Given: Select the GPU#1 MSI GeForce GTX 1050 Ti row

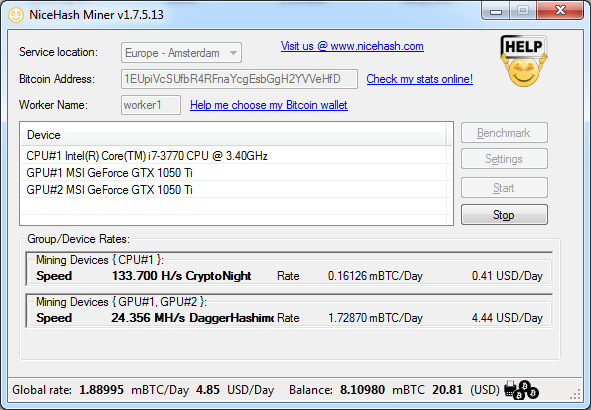Looking at the screenshot, I should (x=236, y=173).
